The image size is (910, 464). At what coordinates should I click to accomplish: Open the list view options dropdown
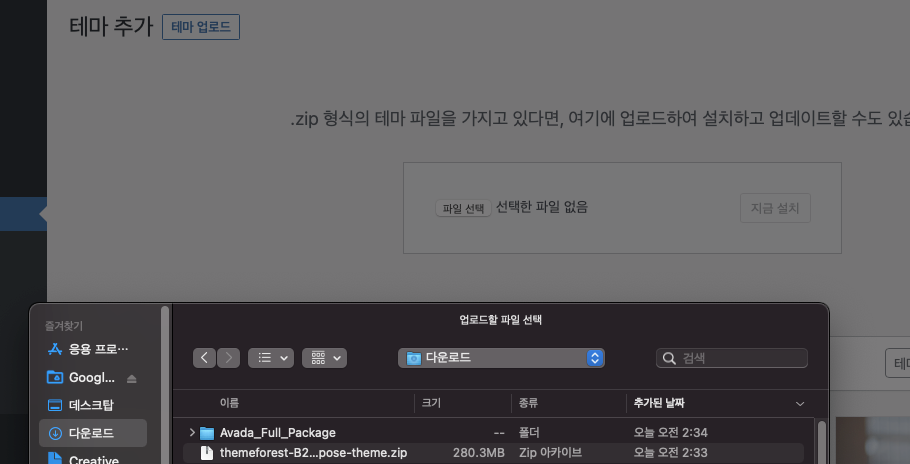(x=271, y=358)
